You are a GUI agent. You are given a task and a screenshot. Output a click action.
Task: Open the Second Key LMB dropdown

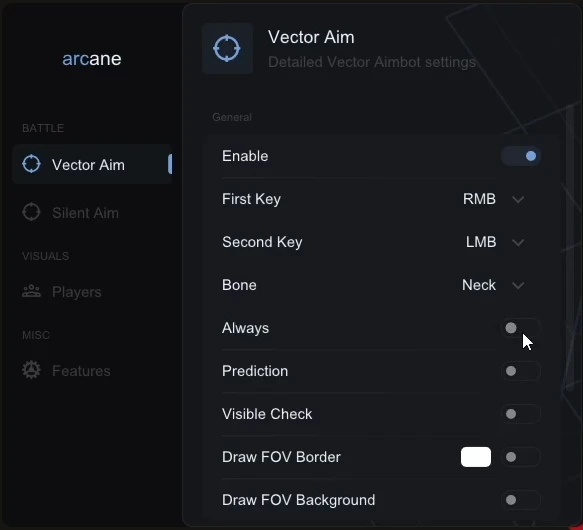point(495,242)
